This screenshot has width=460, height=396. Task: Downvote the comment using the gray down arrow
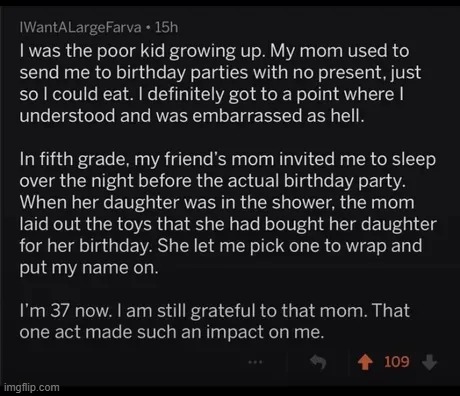pos(429,362)
